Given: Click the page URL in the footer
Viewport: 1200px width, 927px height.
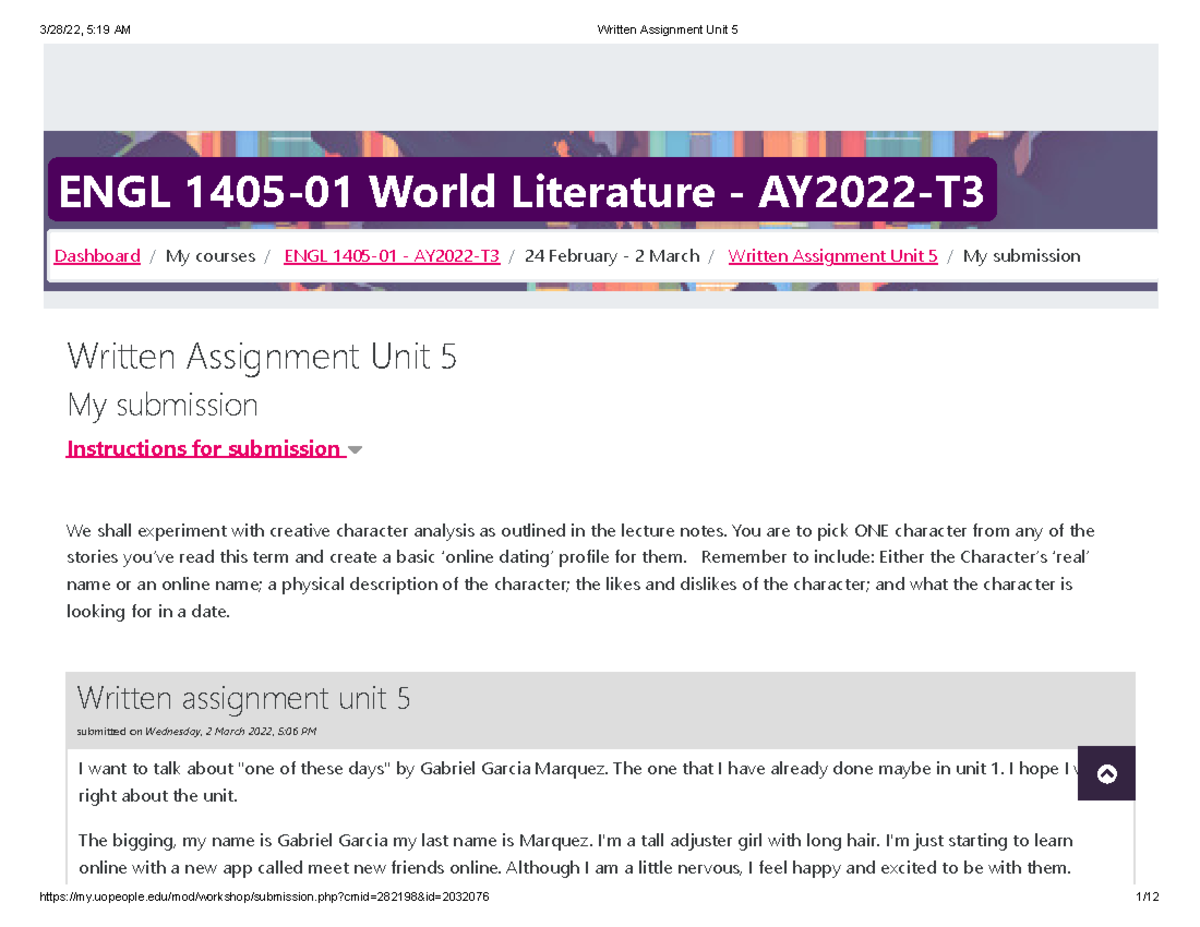Looking at the screenshot, I should 264,898.
